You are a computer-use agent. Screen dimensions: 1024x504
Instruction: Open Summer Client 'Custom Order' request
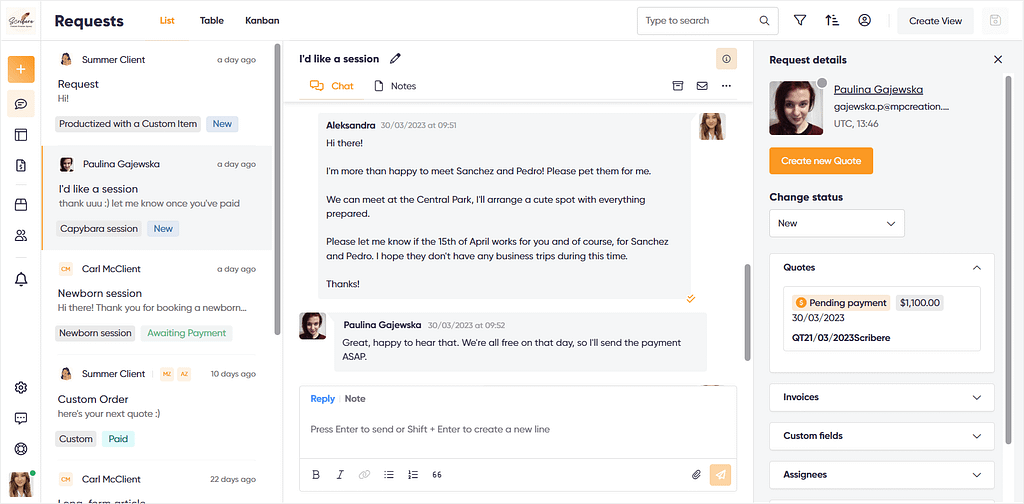(x=157, y=407)
